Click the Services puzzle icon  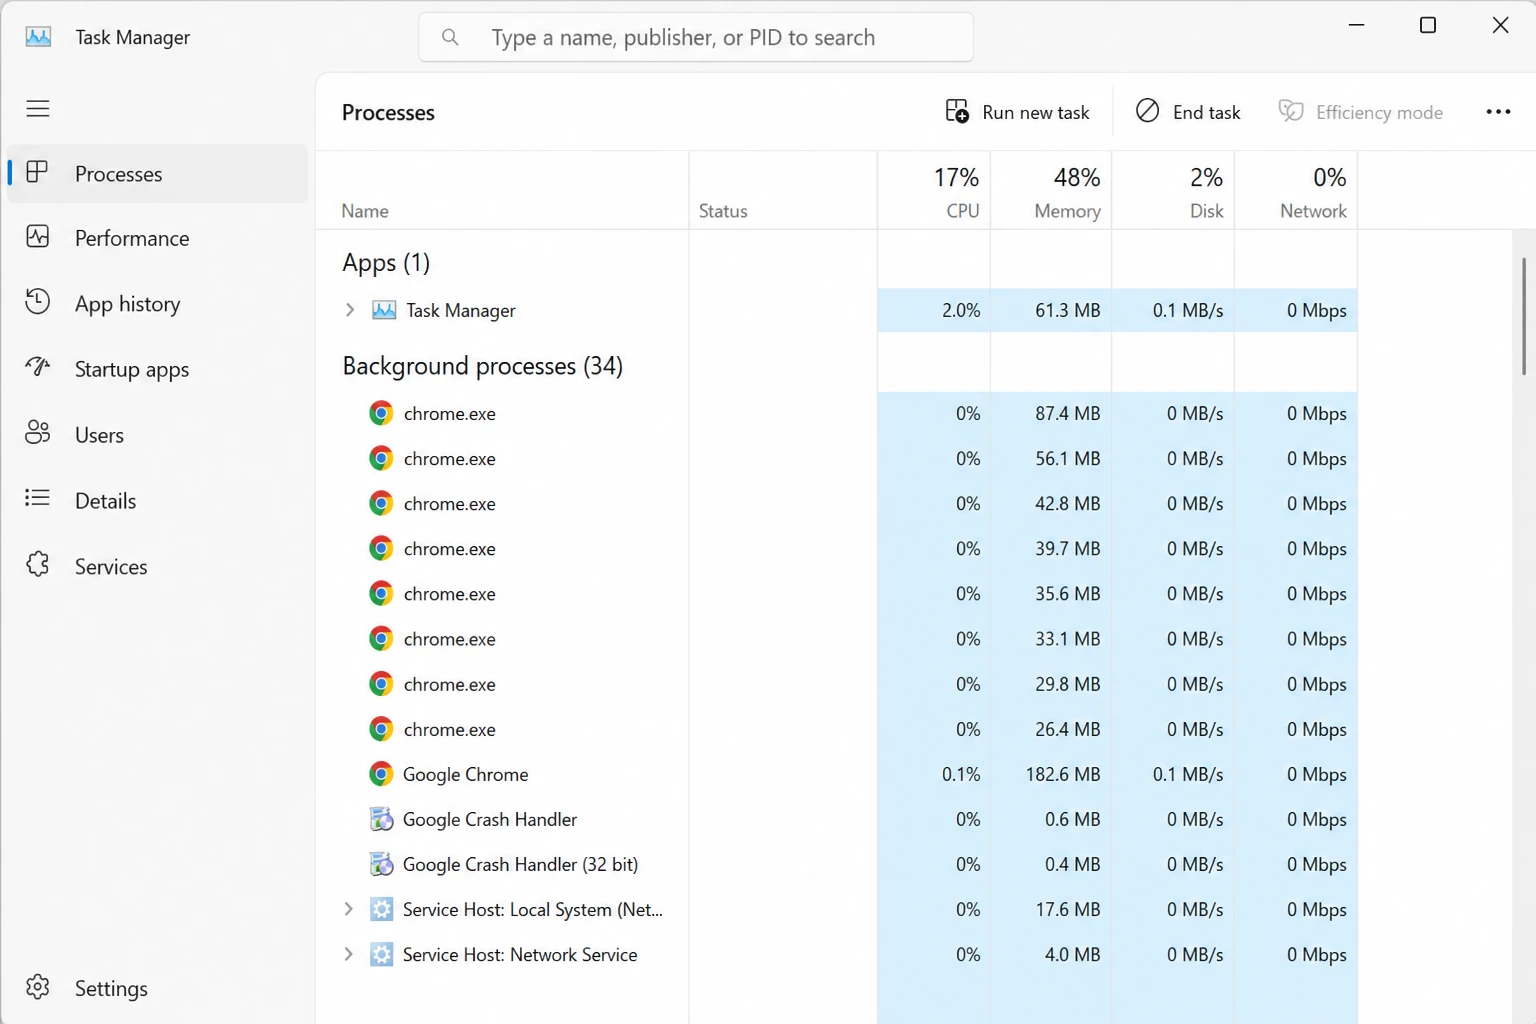(x=37, y=565)
